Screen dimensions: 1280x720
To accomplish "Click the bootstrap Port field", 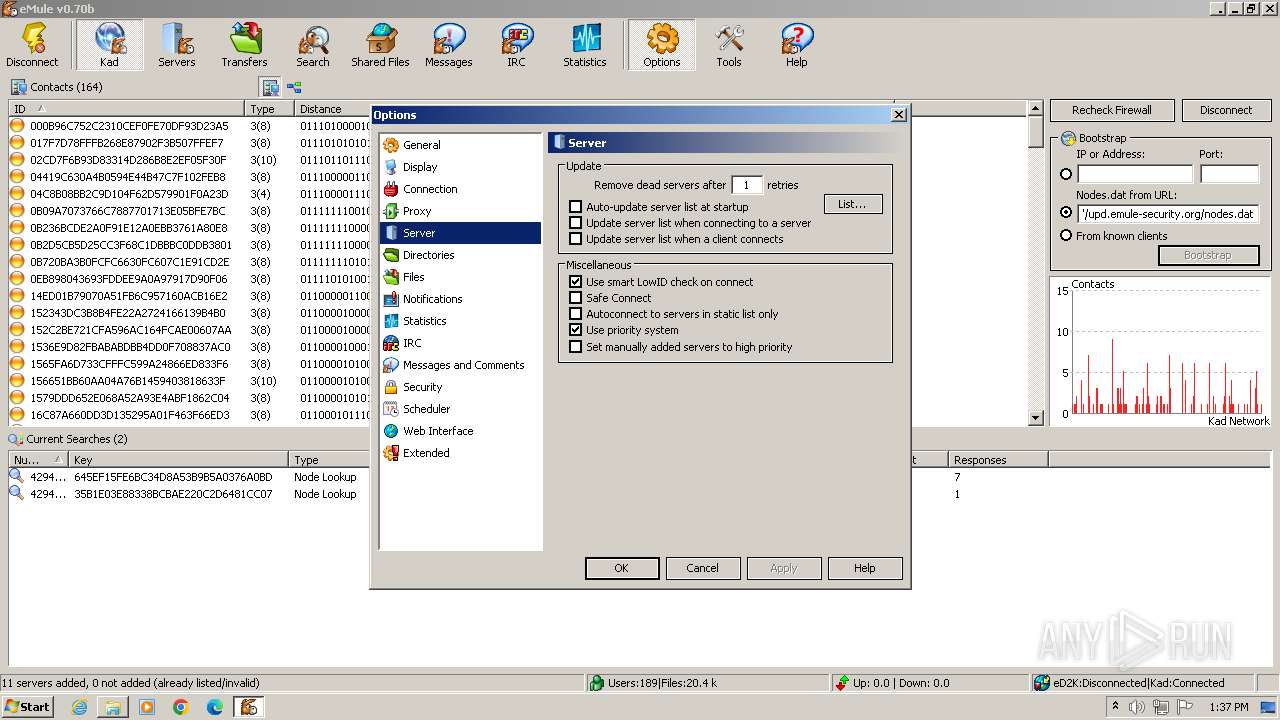I will click(1229, 174).
